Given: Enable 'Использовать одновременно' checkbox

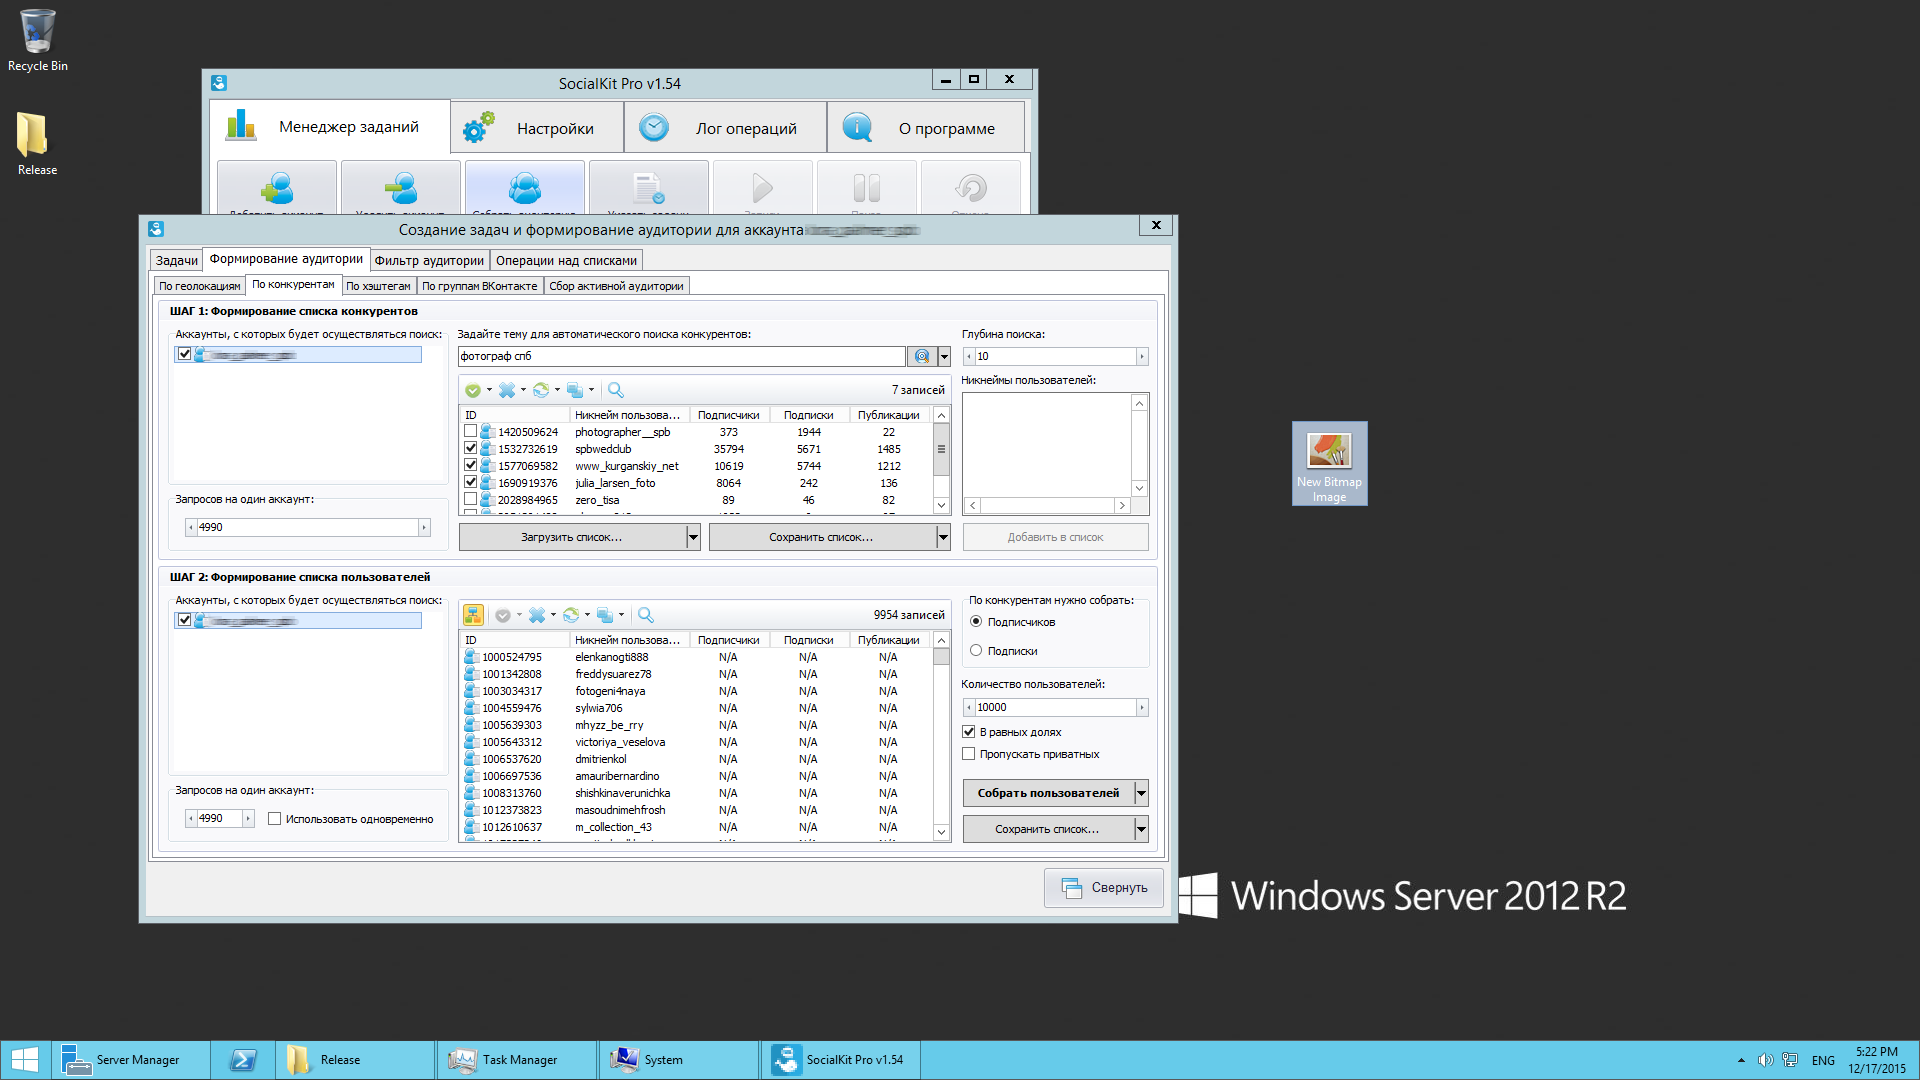Looking at the screenshot, I should (x=274, y=819).
